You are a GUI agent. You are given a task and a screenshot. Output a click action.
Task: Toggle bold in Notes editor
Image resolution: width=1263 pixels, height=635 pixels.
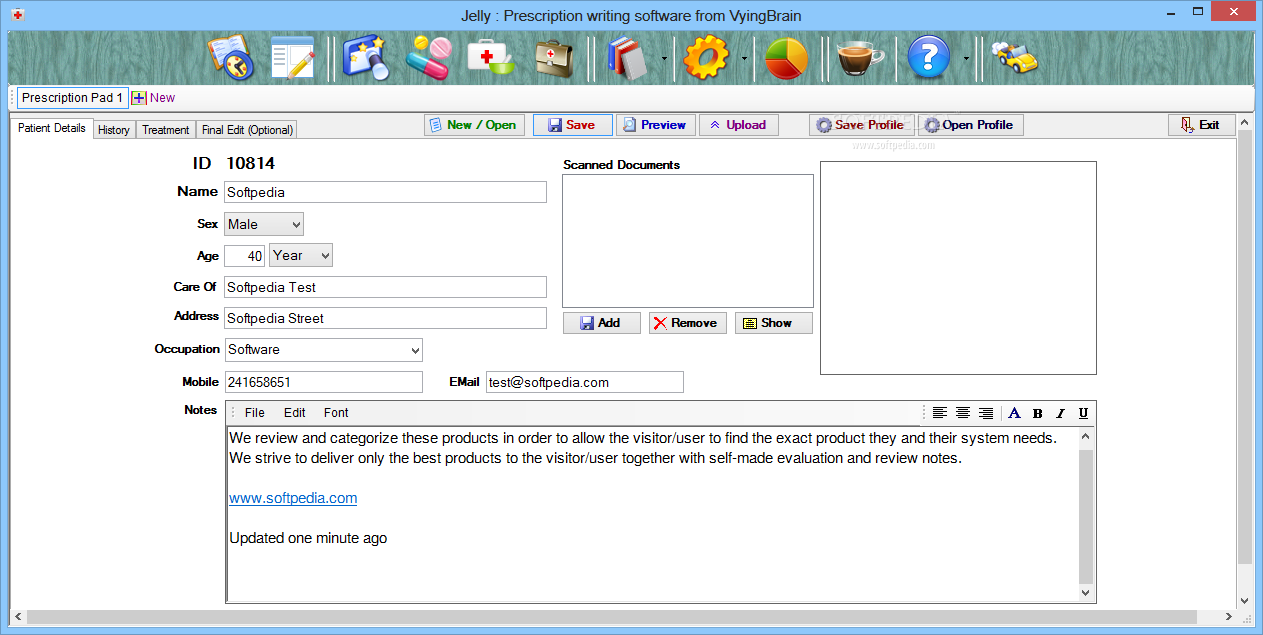(1038, 413)
